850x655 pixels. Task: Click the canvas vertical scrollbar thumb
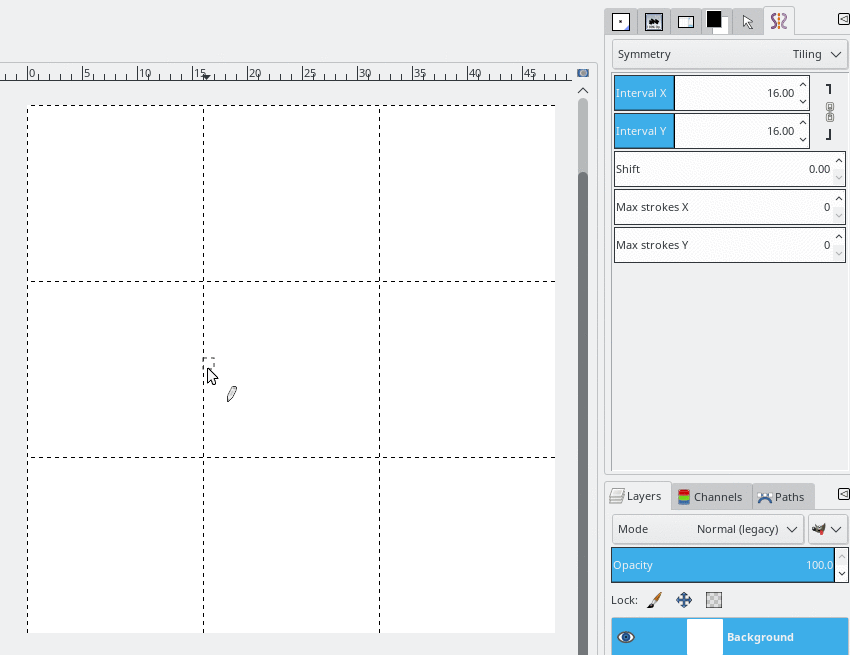[583, 412]
